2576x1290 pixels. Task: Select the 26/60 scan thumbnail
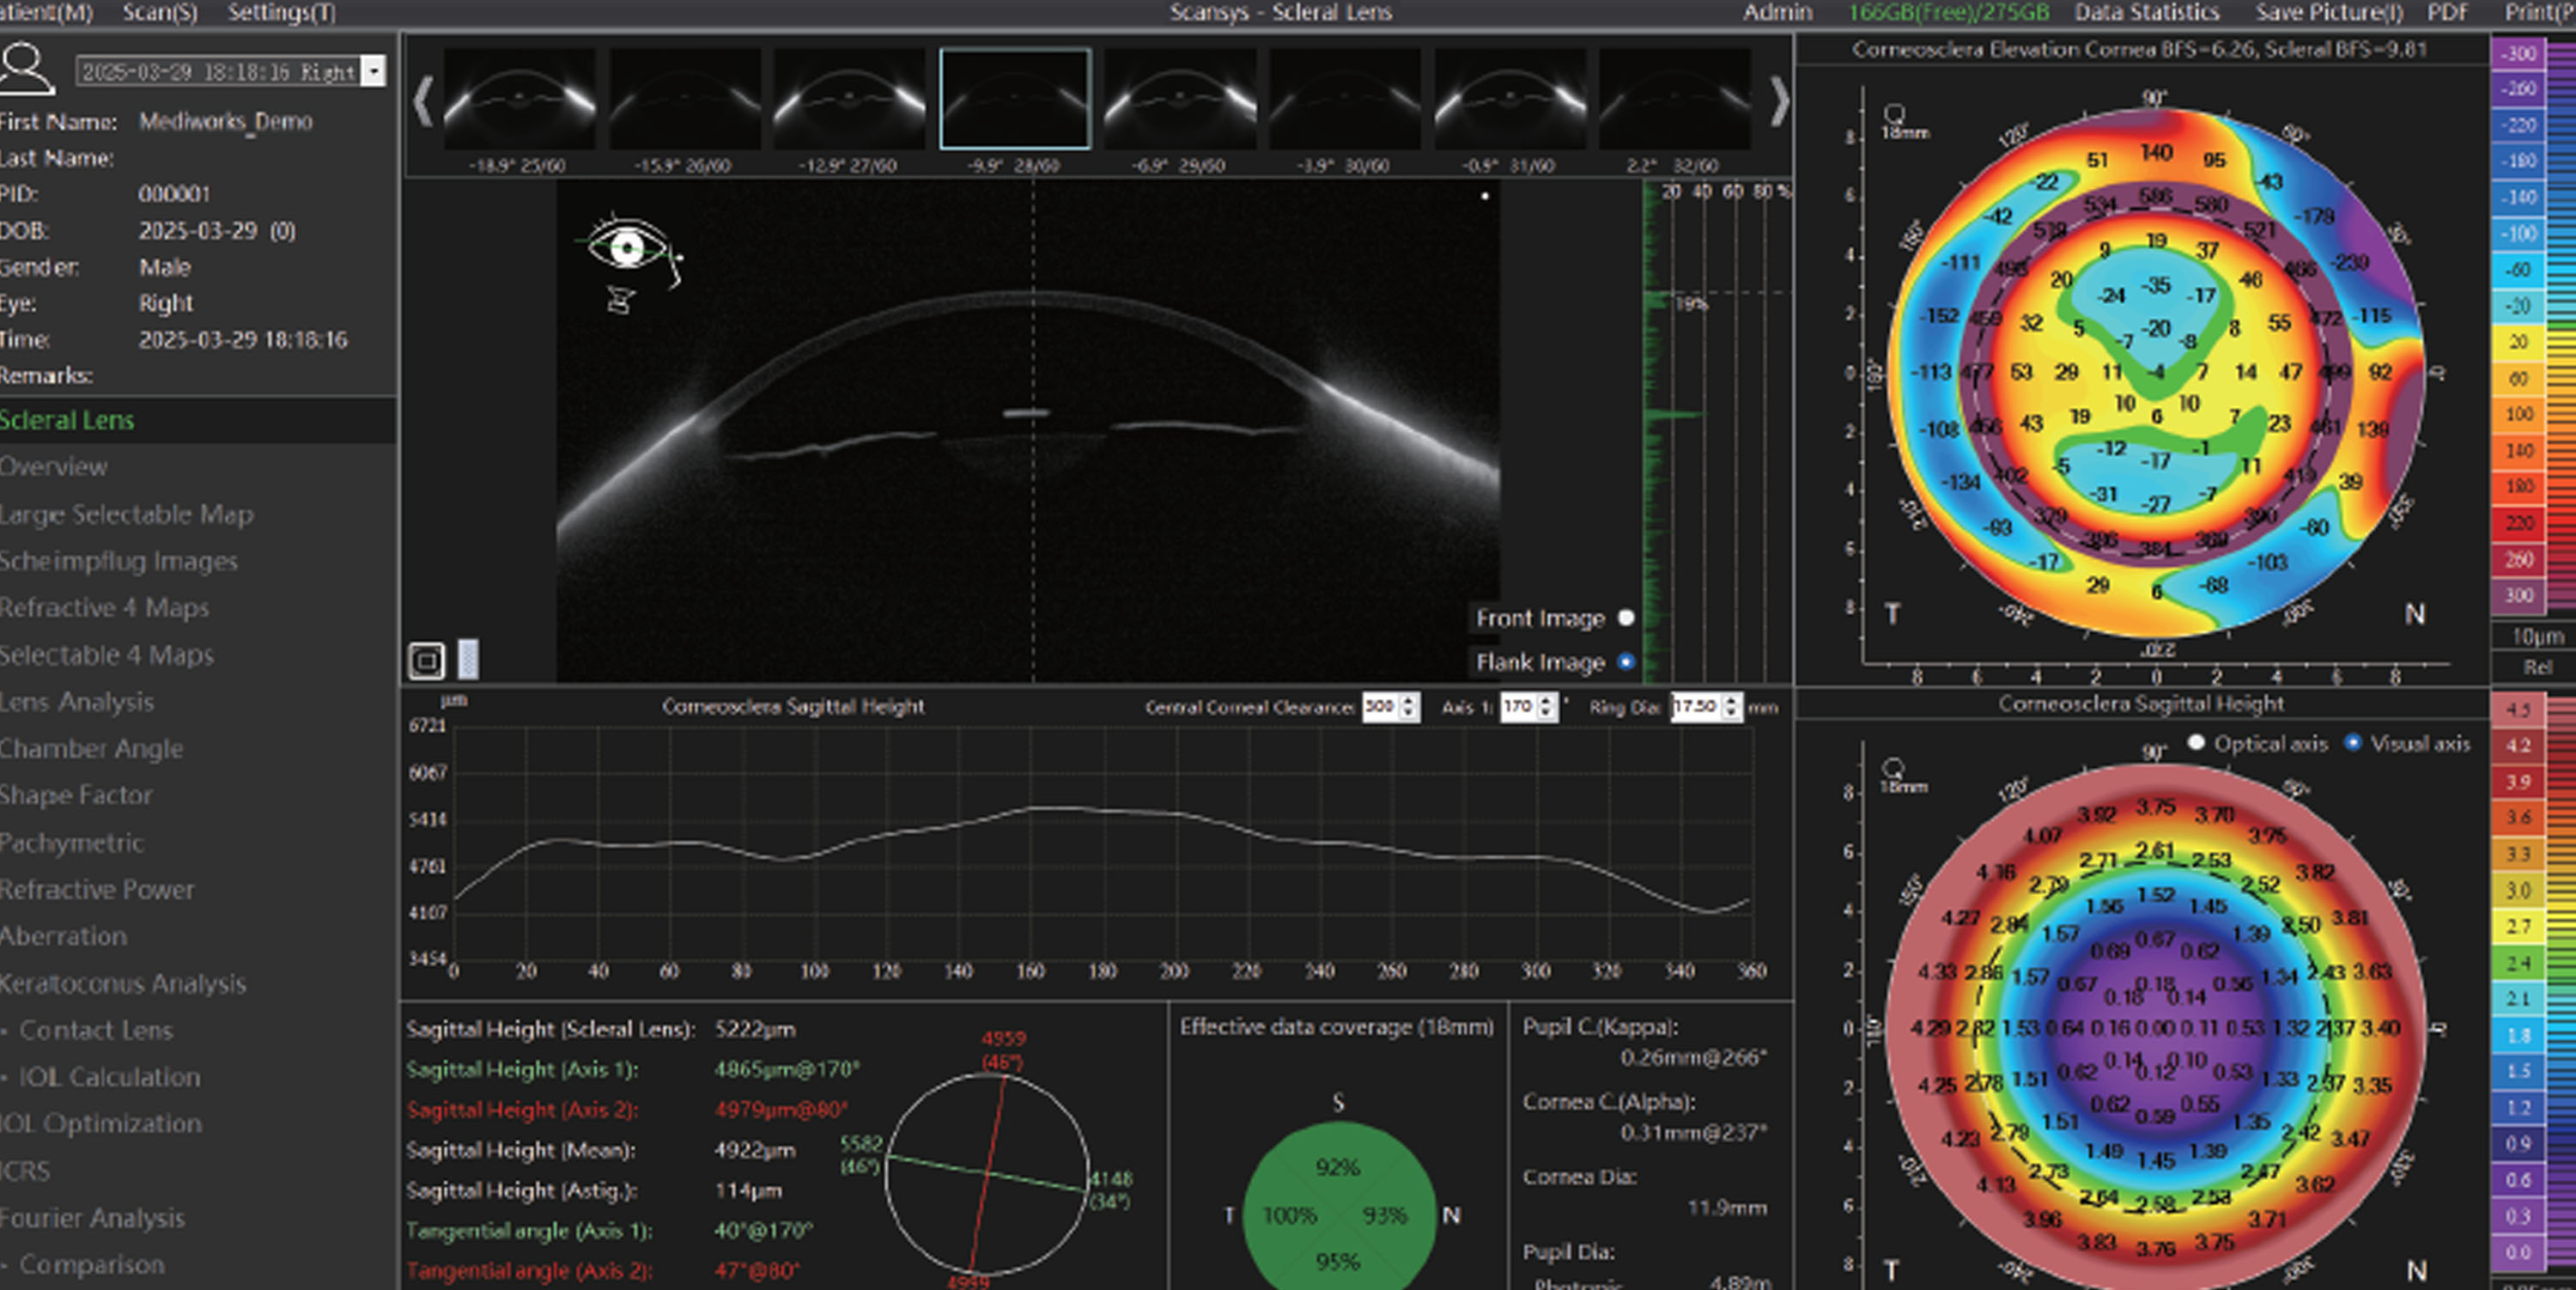click(x=685, y=100)
